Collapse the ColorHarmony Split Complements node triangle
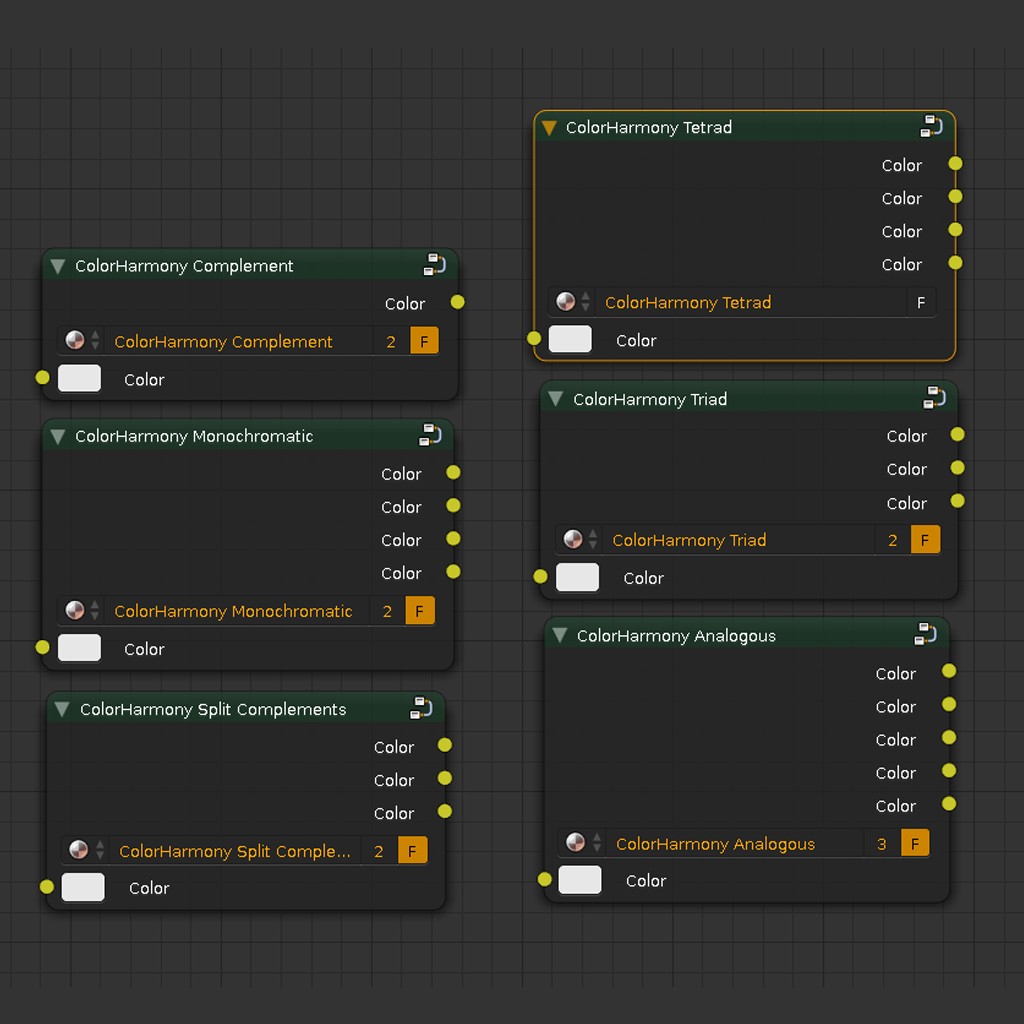Image resolution: width=1024 pixels, height=1024 pixels. (x=60, y=708)
